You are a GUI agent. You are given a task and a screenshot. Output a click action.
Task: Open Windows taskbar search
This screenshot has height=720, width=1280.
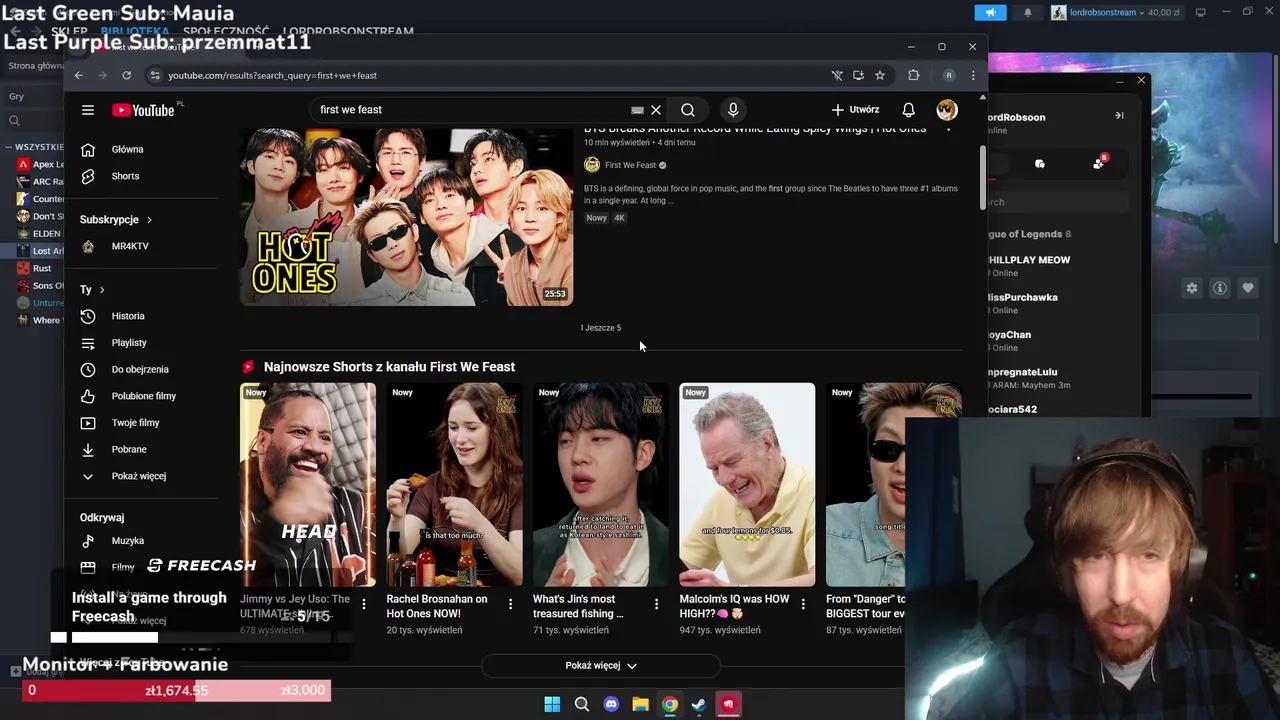point(582,704)
